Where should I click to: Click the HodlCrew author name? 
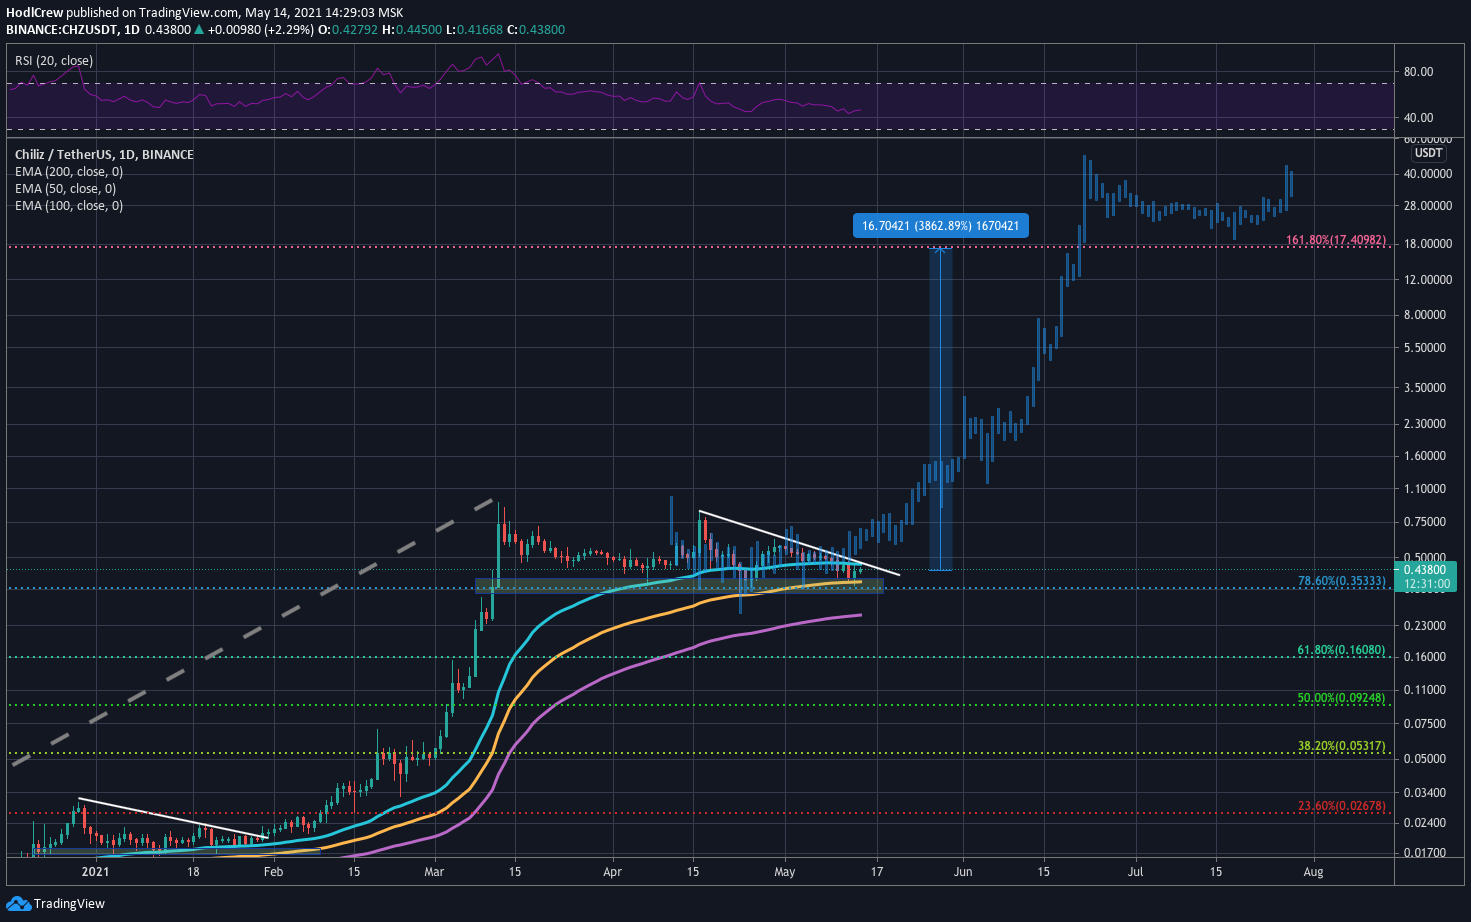(34, 13)
